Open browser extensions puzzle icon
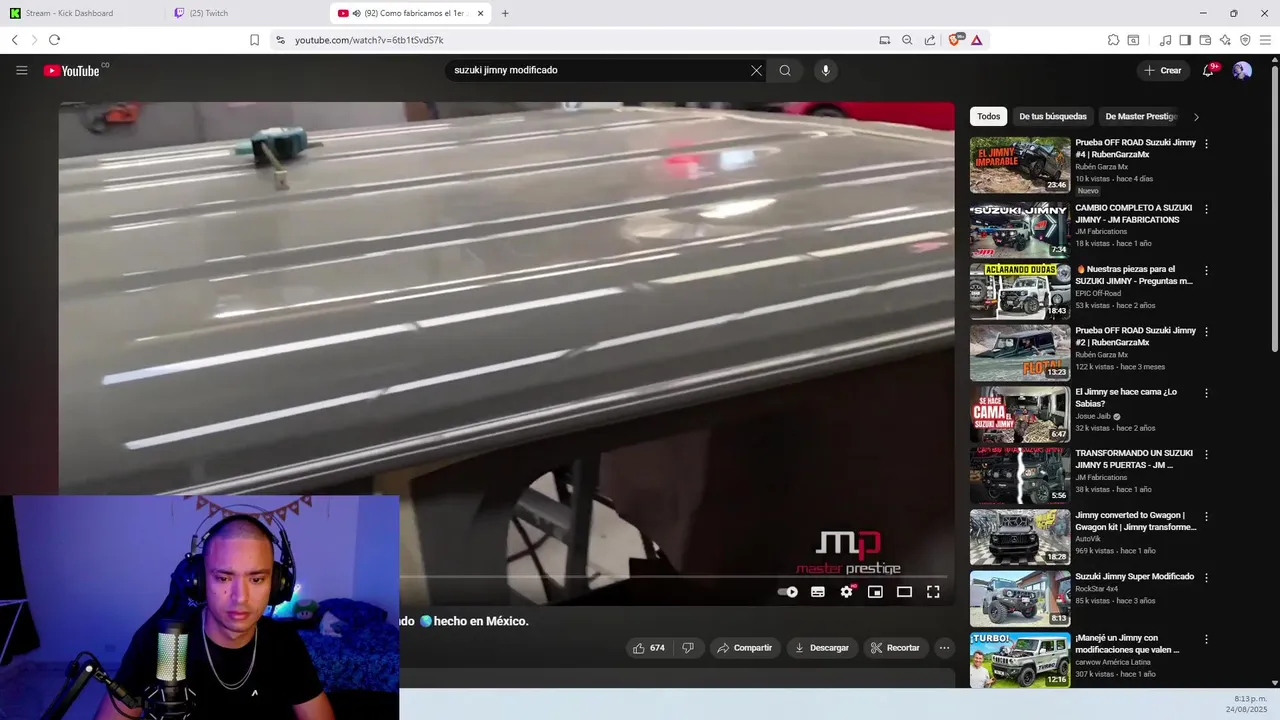The width and height of the screenshot is (1280, 720). point(1113,40)
